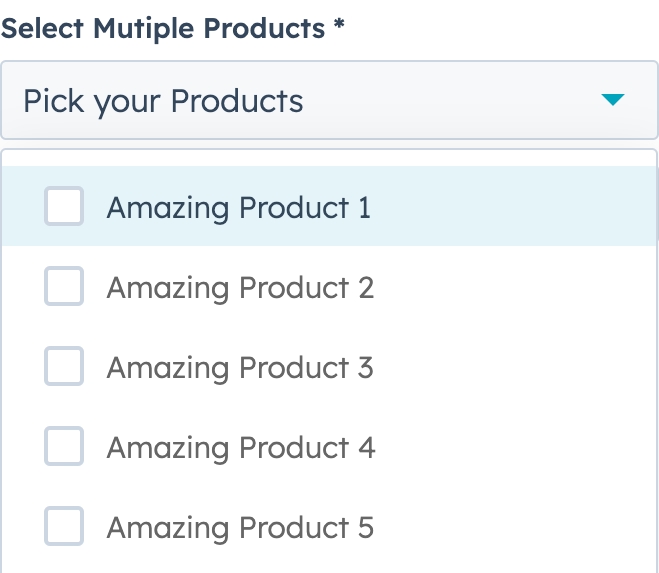Image resolution: width=659 pixels, height=573 pixels.
Task: Click blank row space beside Amazing Product 5
Action: 510,527
